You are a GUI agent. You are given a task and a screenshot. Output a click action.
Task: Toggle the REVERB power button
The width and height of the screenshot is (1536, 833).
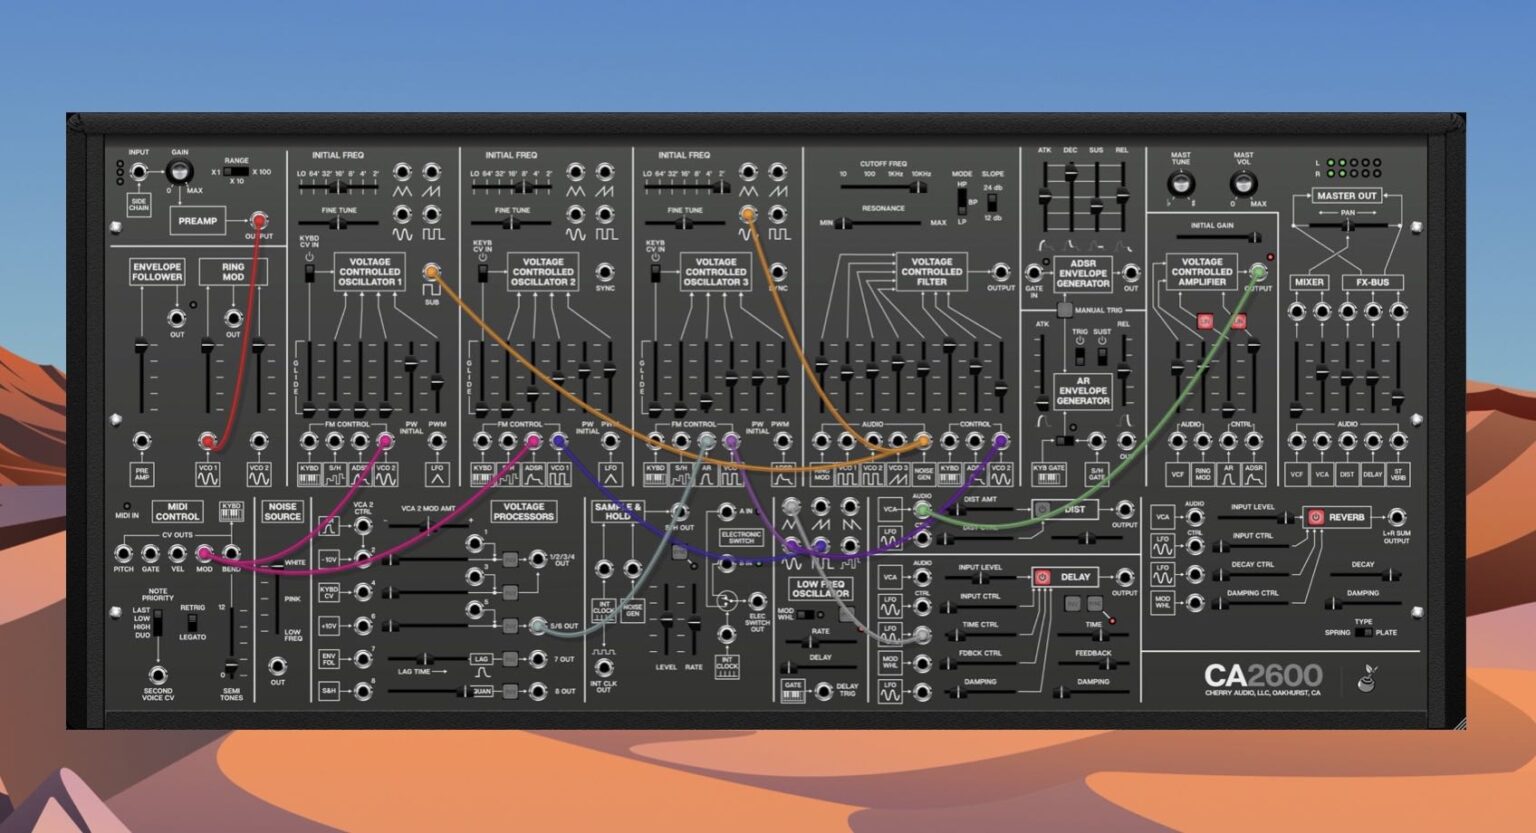click(1315, 517)
